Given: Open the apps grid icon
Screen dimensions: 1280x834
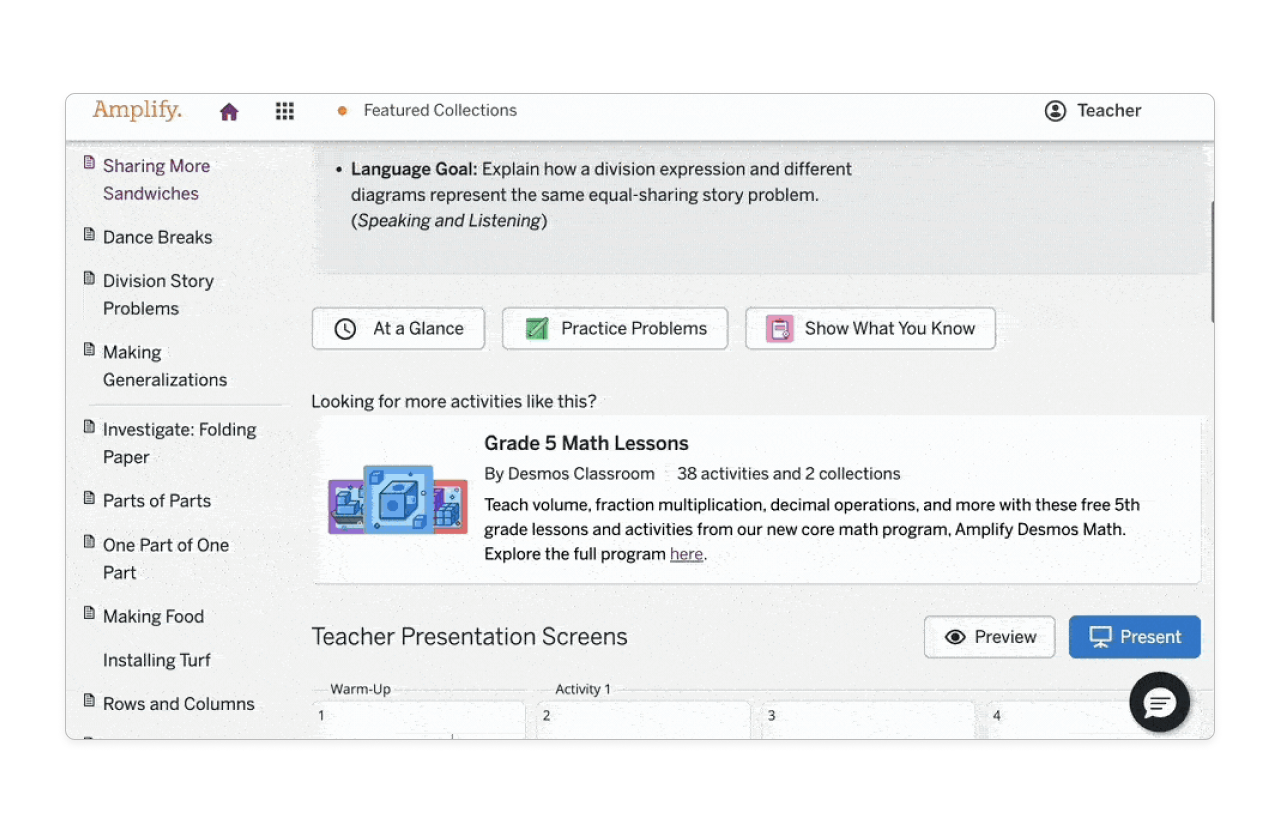Looking at the screenshot, I should 284,111.
